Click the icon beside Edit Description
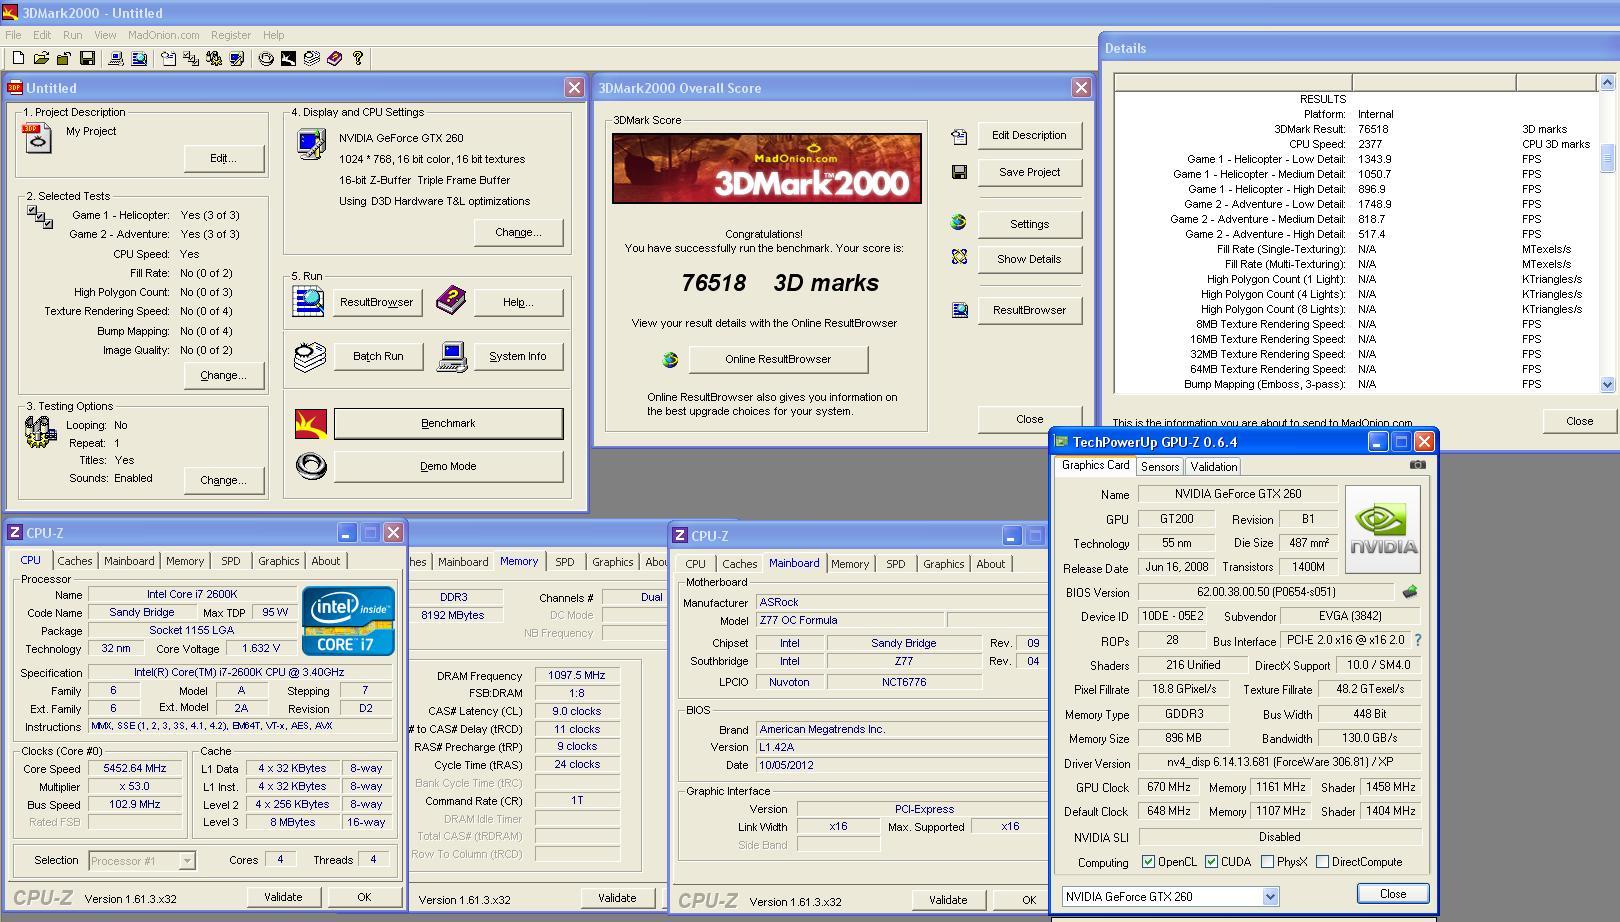The image size is (1620, 922). click(959, 136)
